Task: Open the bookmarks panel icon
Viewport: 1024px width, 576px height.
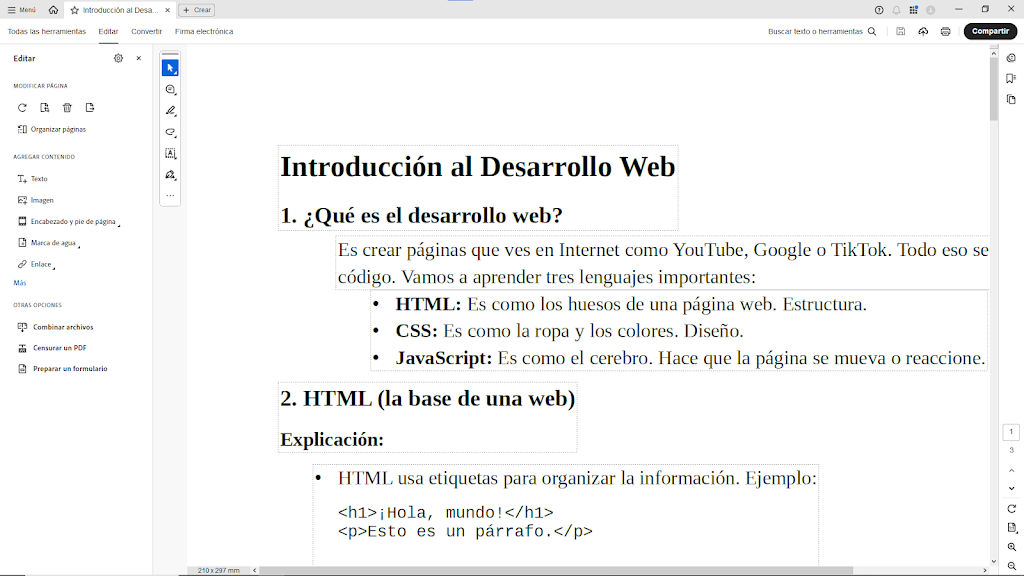Action: (1011, 77)
